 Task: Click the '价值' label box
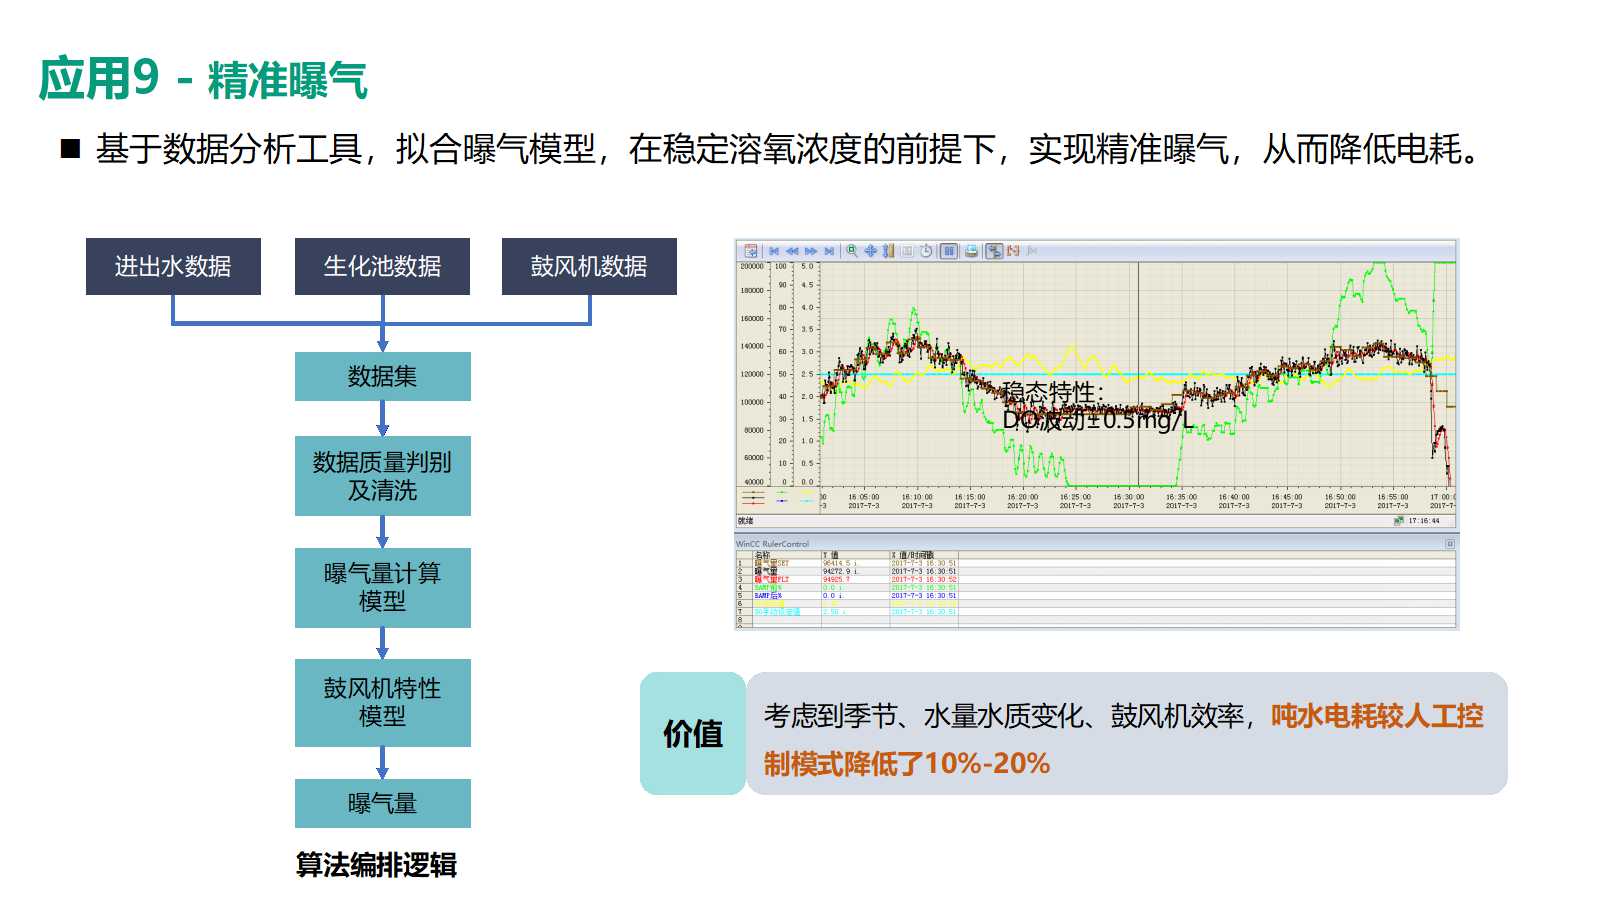pos(692,733)
